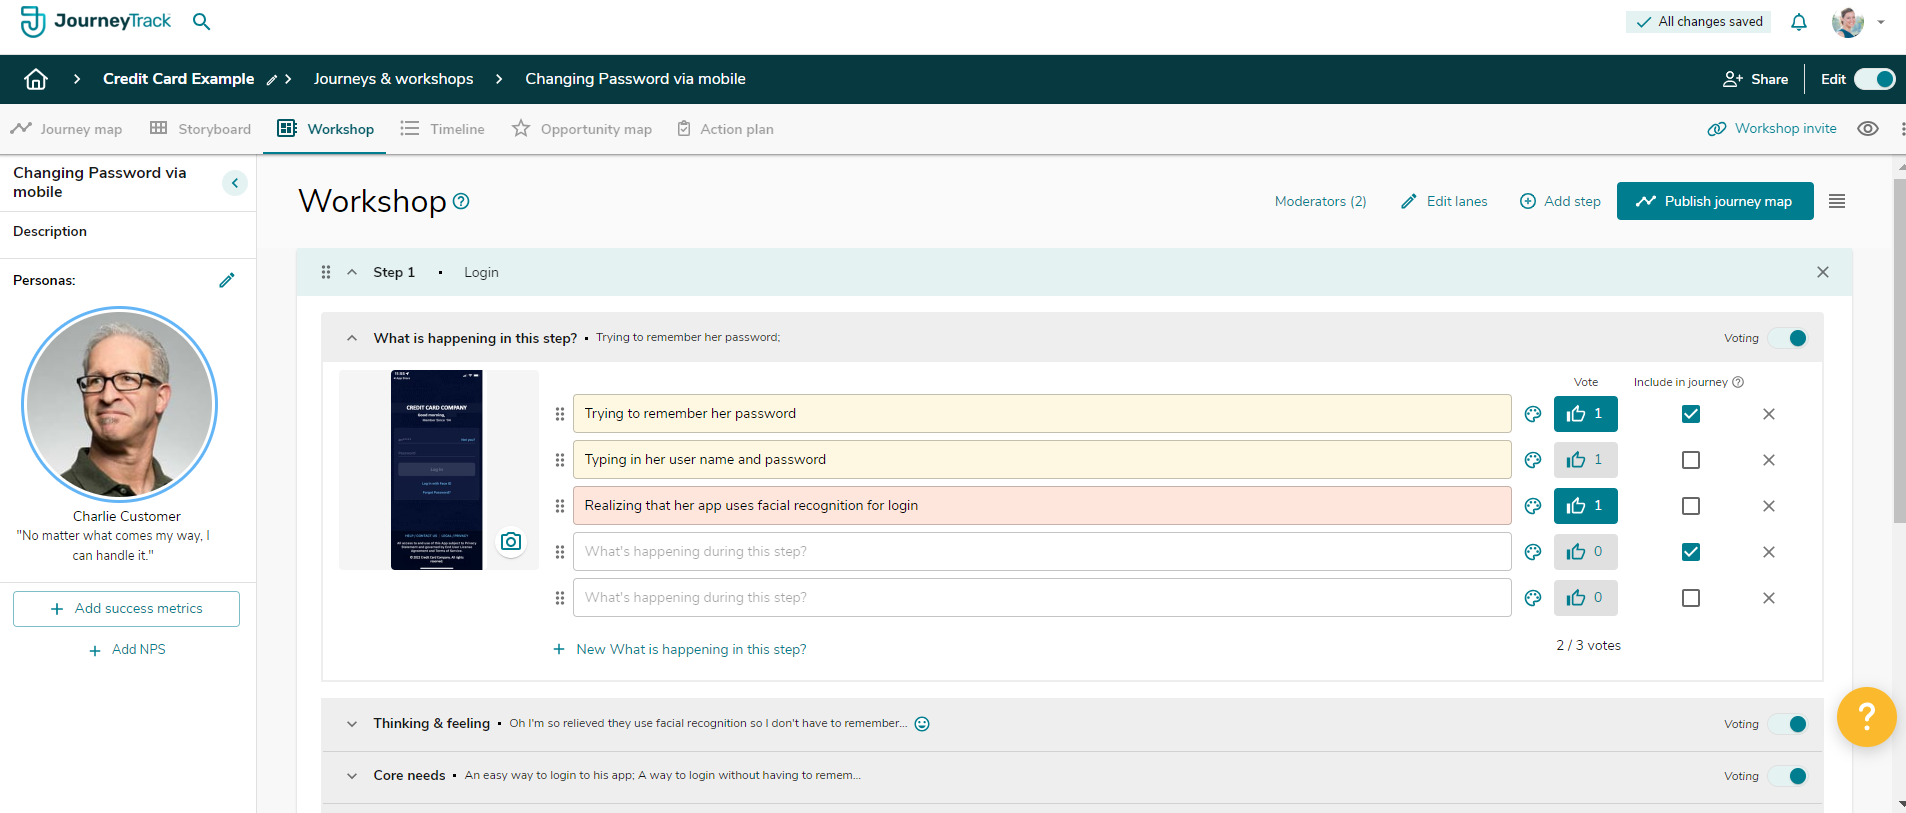Uncheck include in journey on first empty row
Screen dimensions: 1906x813
click(x=1691, y=552)
